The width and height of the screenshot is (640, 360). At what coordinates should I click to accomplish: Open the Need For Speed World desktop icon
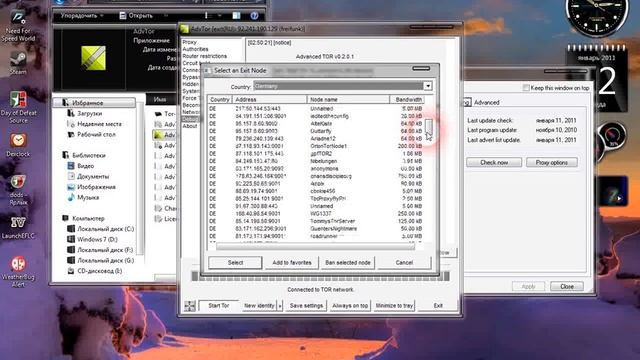click(18, 25)
